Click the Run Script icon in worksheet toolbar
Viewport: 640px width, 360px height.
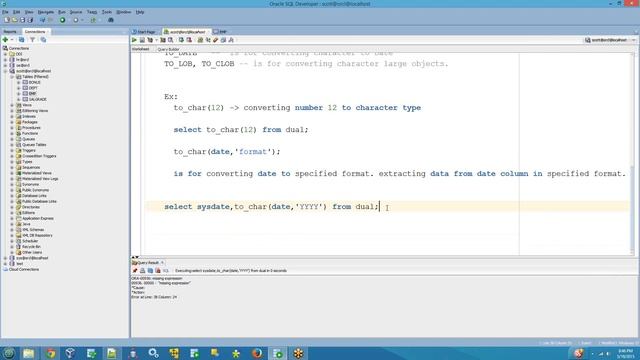point(142,40)
